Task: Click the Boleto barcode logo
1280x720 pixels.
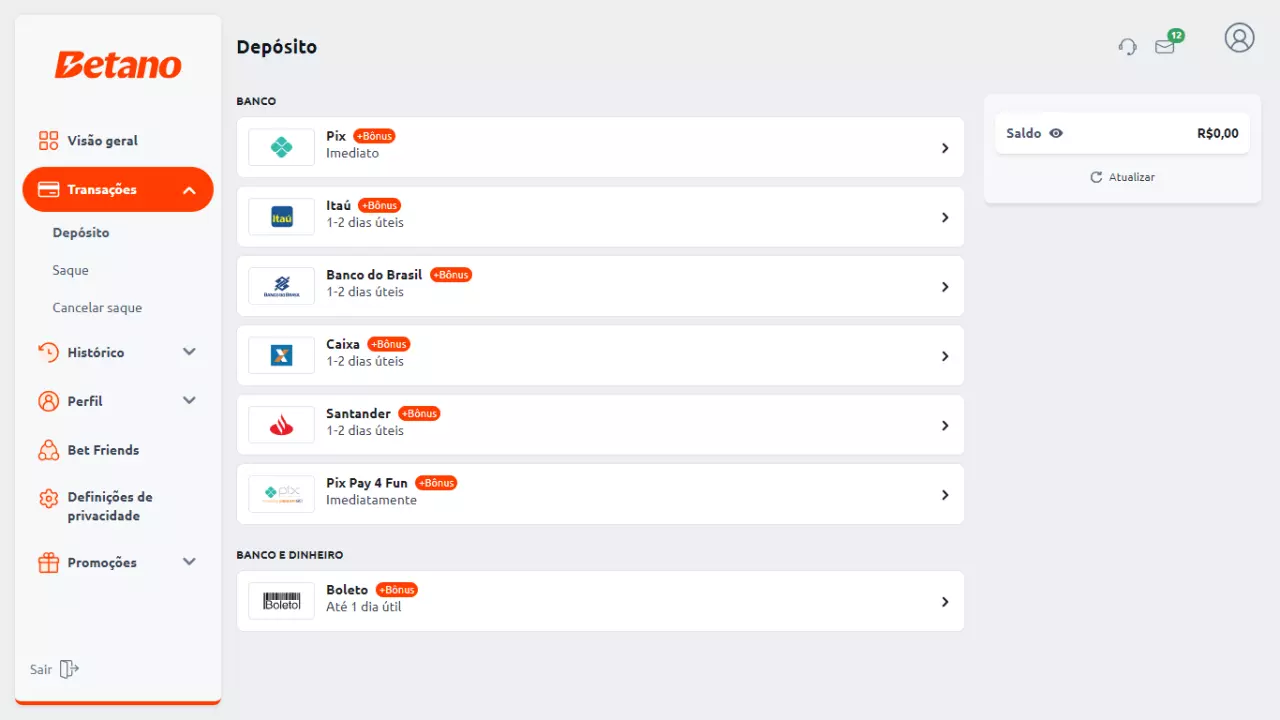Action: click(281, 601)
